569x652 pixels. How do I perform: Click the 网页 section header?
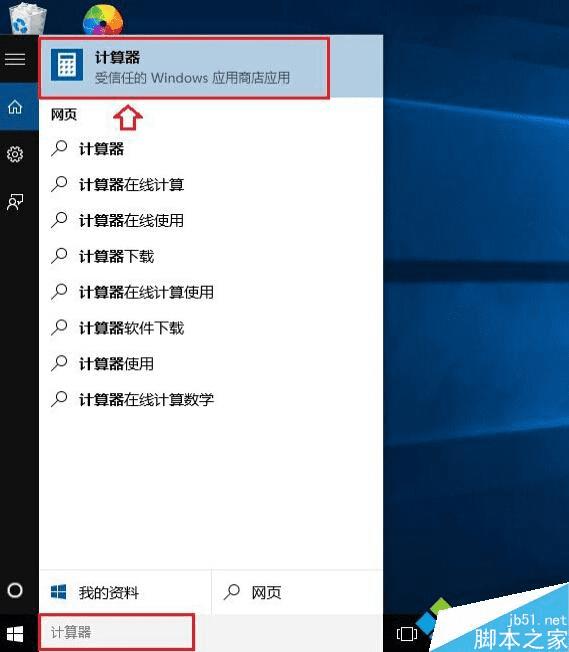coord(64,114)
